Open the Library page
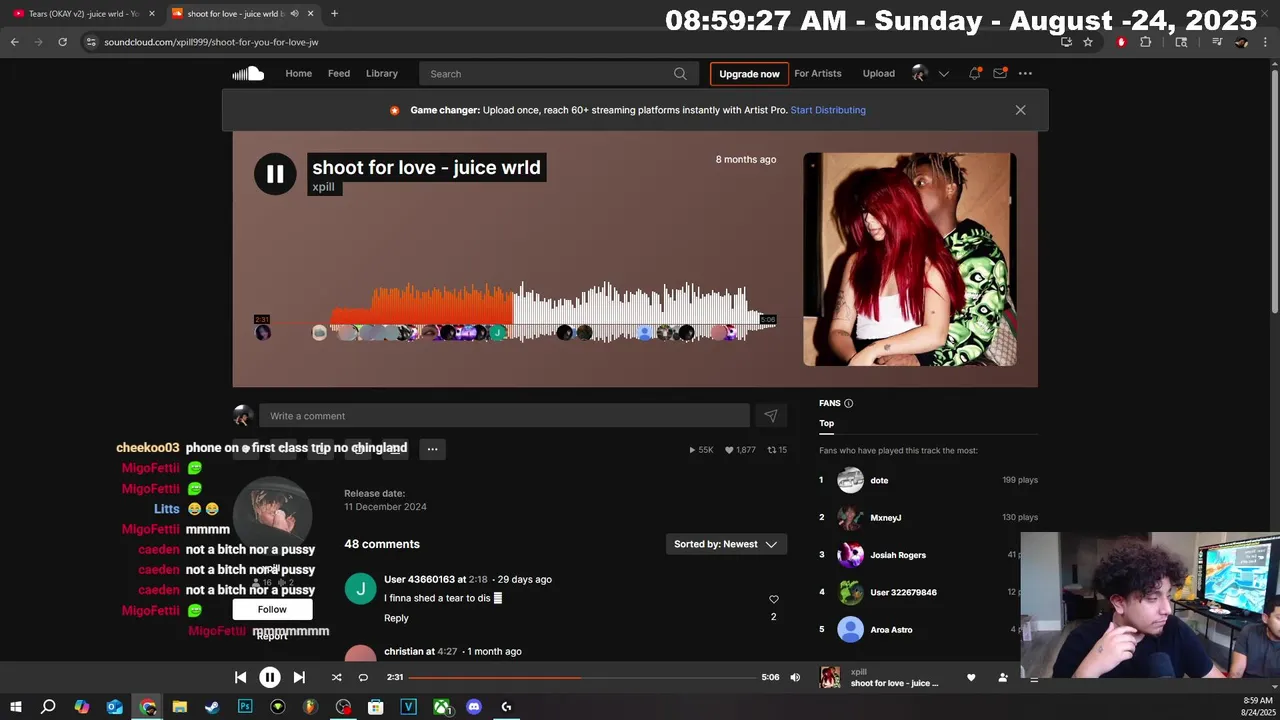 tap(382, 73)
